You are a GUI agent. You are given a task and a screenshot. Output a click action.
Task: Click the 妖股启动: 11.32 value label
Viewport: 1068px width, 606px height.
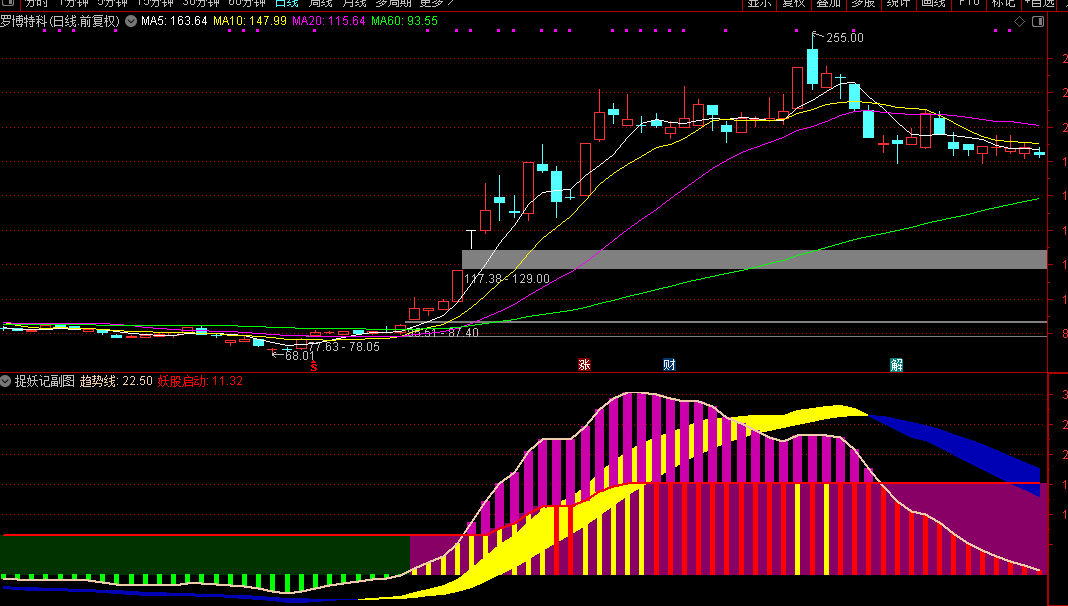[x=200, y=381]
